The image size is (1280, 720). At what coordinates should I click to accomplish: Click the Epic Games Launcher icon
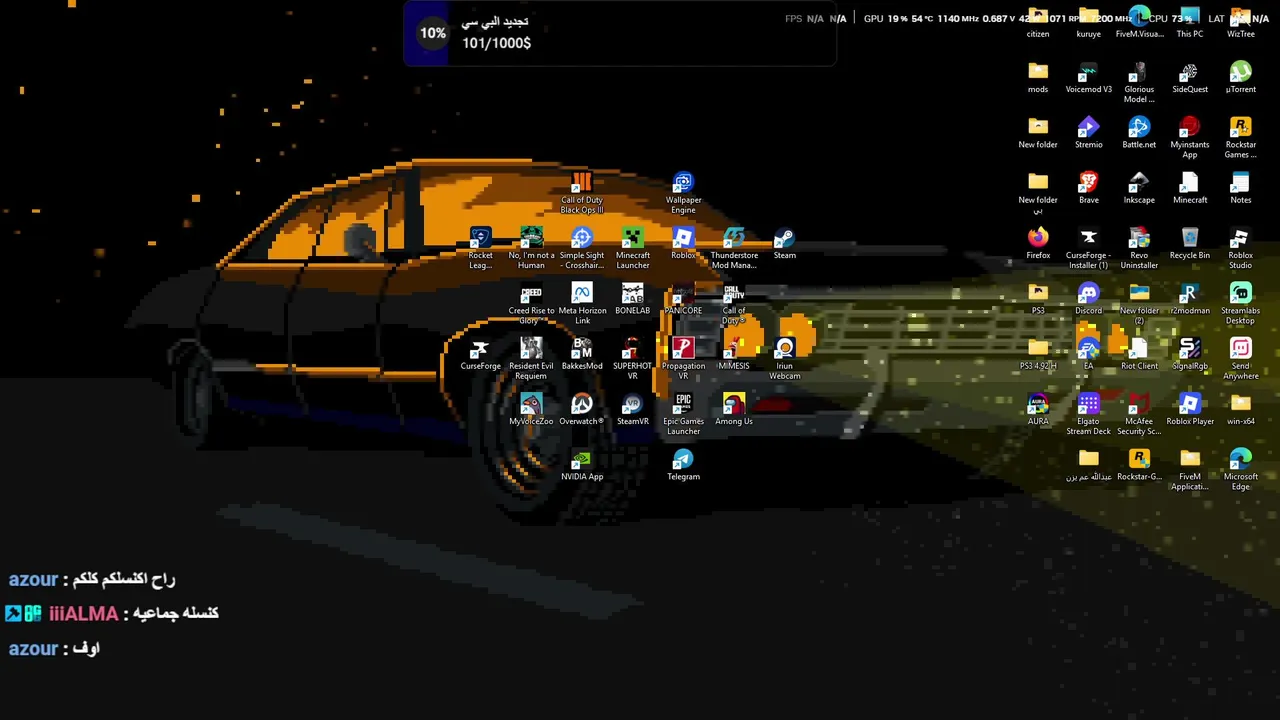coord(683,414)
